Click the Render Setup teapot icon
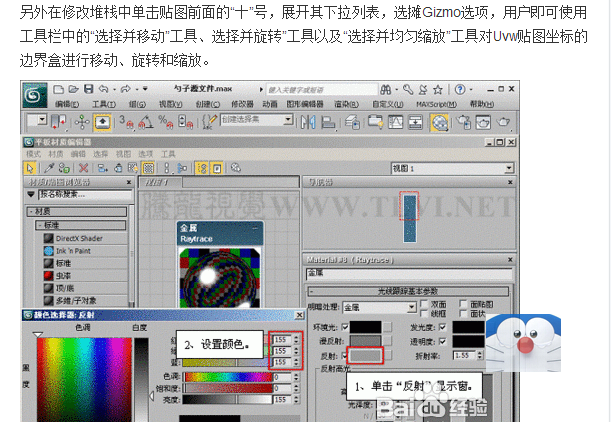611x422 pixels. [463, 122]
